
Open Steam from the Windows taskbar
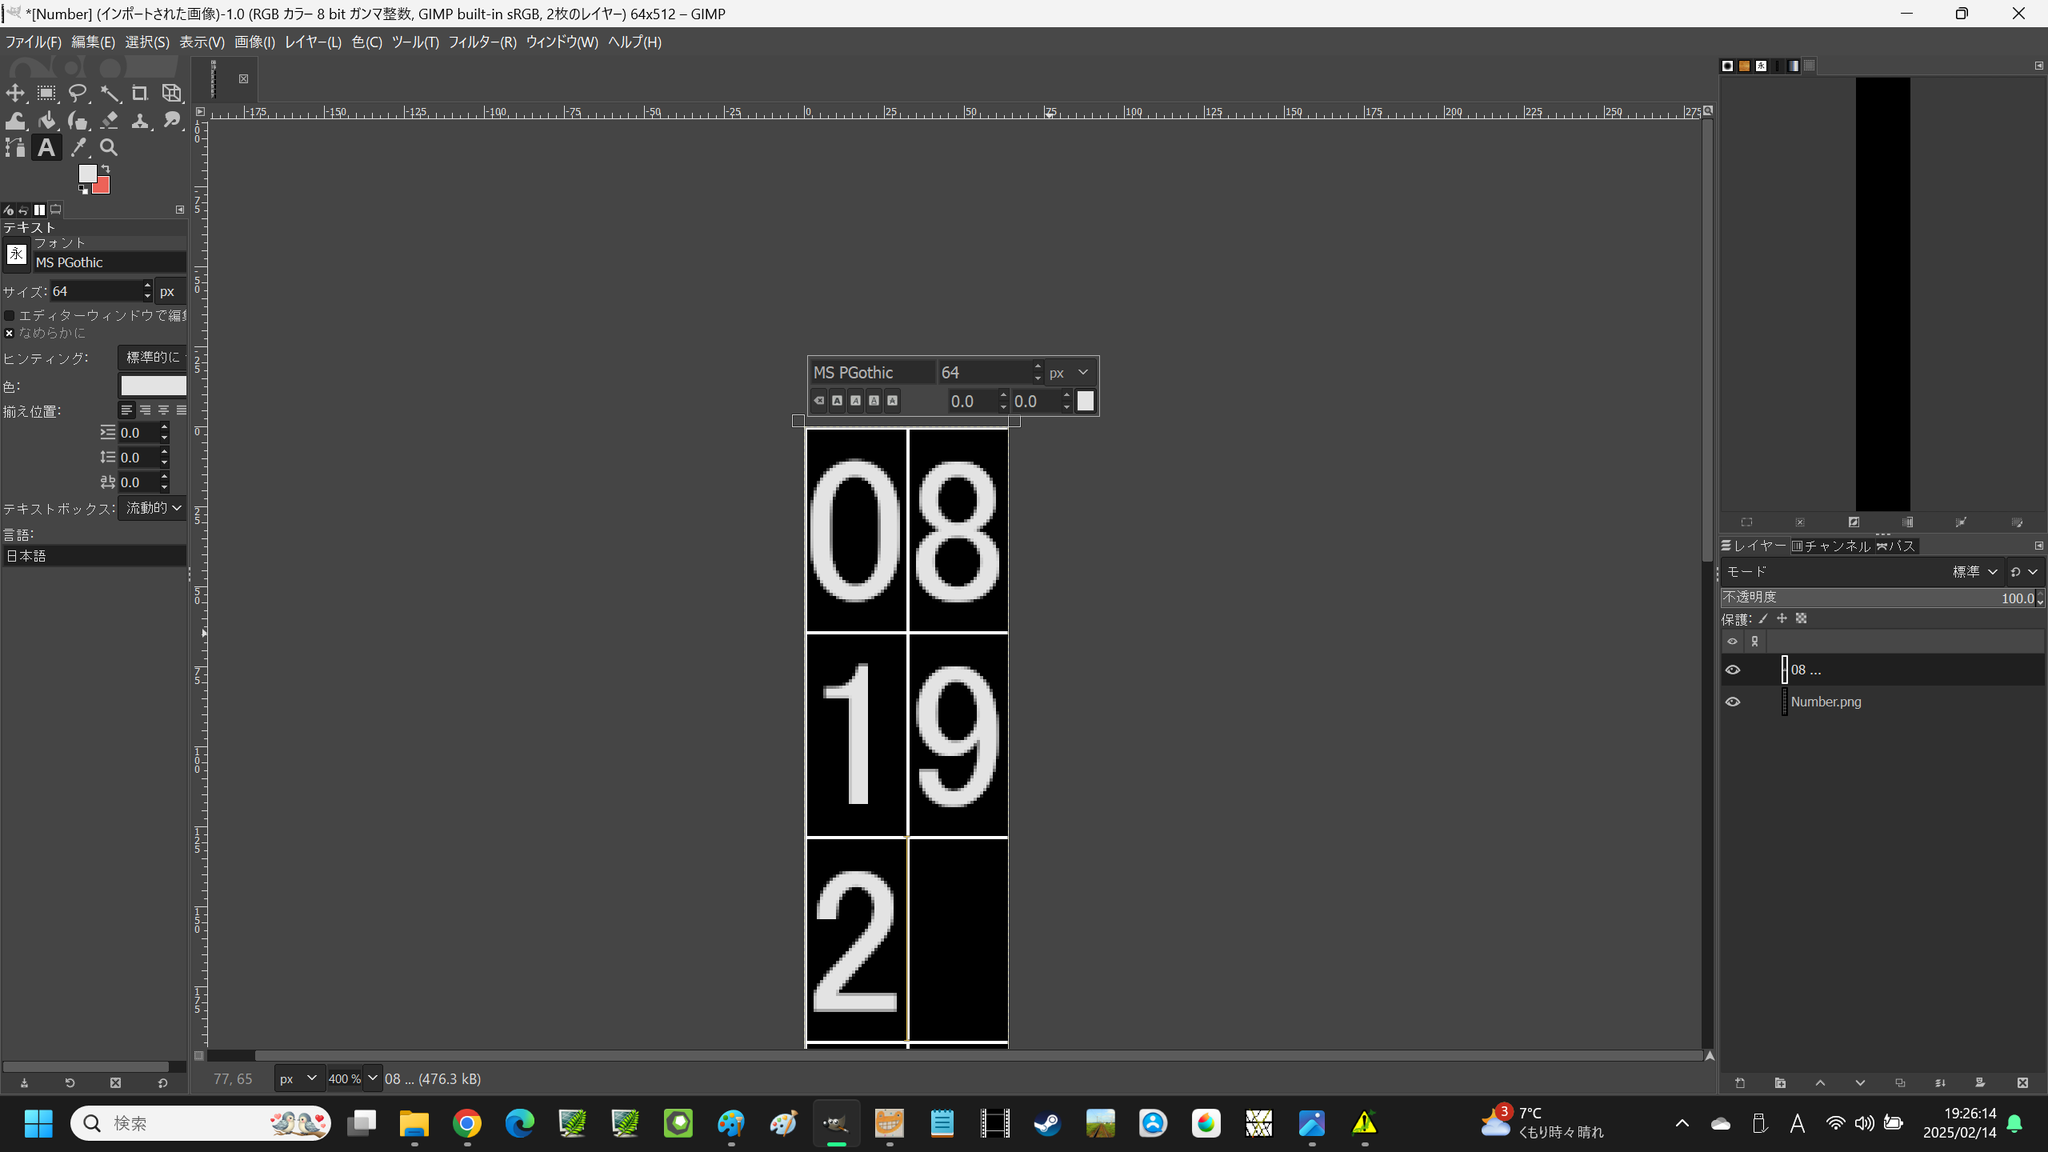coord(1047,1124)
